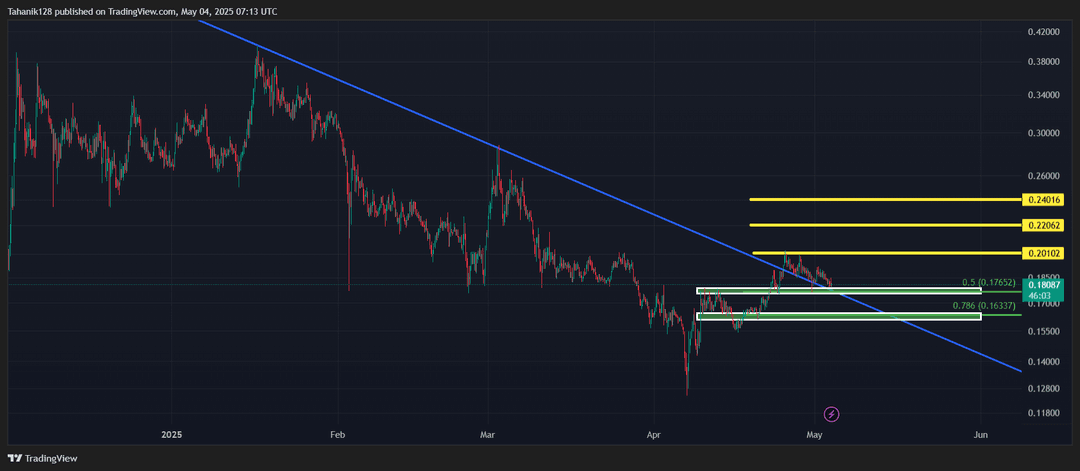1080x471 pixels.
Task: Select the 0.20102 yellow price label
Action: click(x=1045, y=253)
